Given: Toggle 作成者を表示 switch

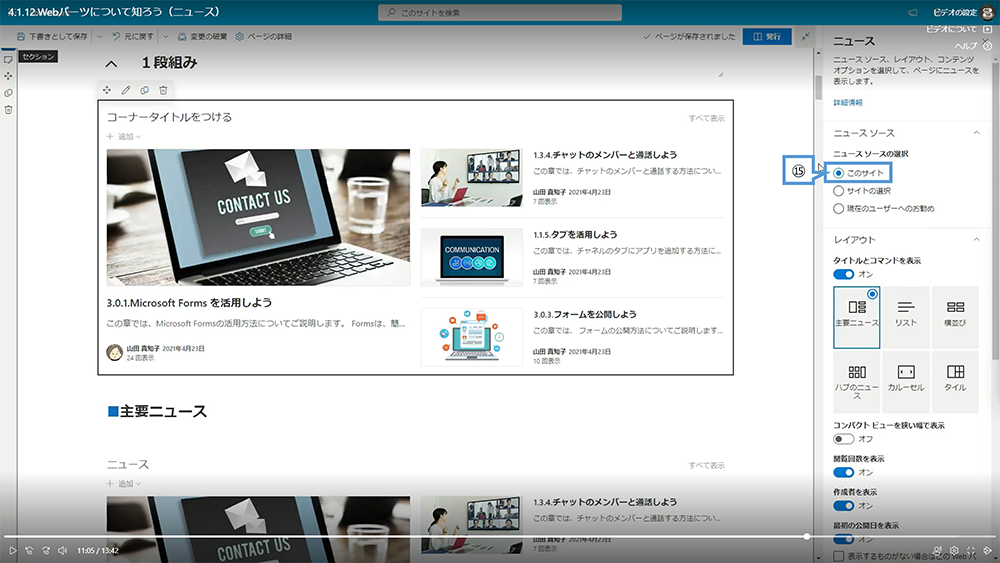Looking at the screenshot, I should pyautogui.click(x=843, y=506).
